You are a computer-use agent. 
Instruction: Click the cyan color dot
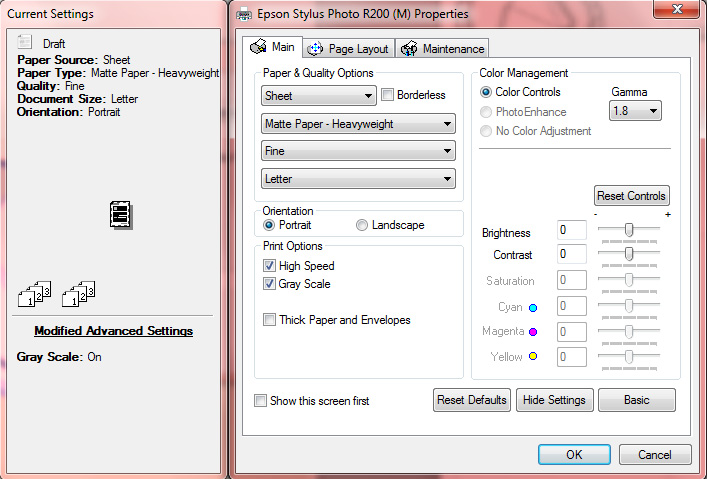[533, 308]
